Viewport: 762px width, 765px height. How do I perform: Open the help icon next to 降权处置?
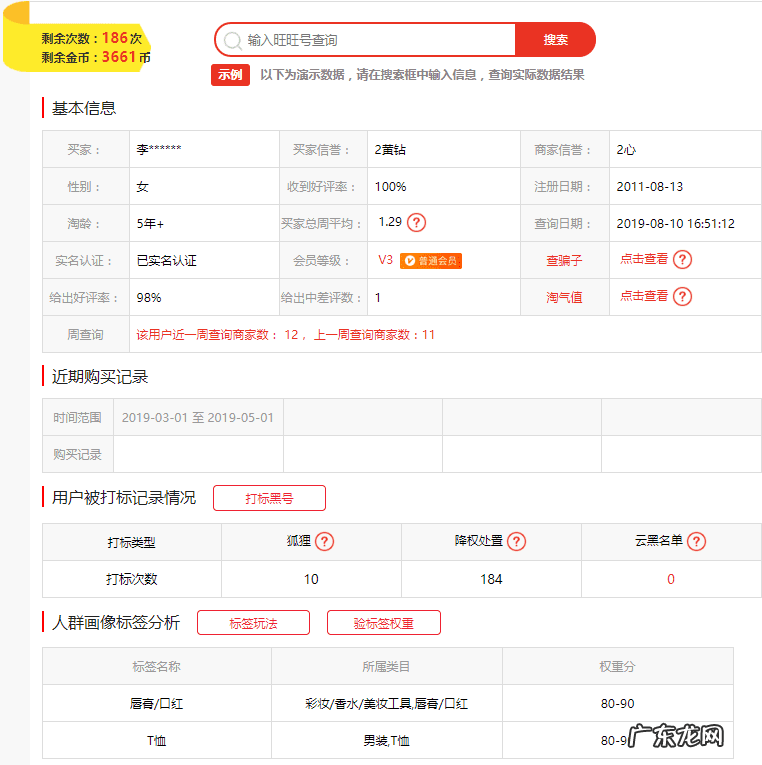point(516,542)
